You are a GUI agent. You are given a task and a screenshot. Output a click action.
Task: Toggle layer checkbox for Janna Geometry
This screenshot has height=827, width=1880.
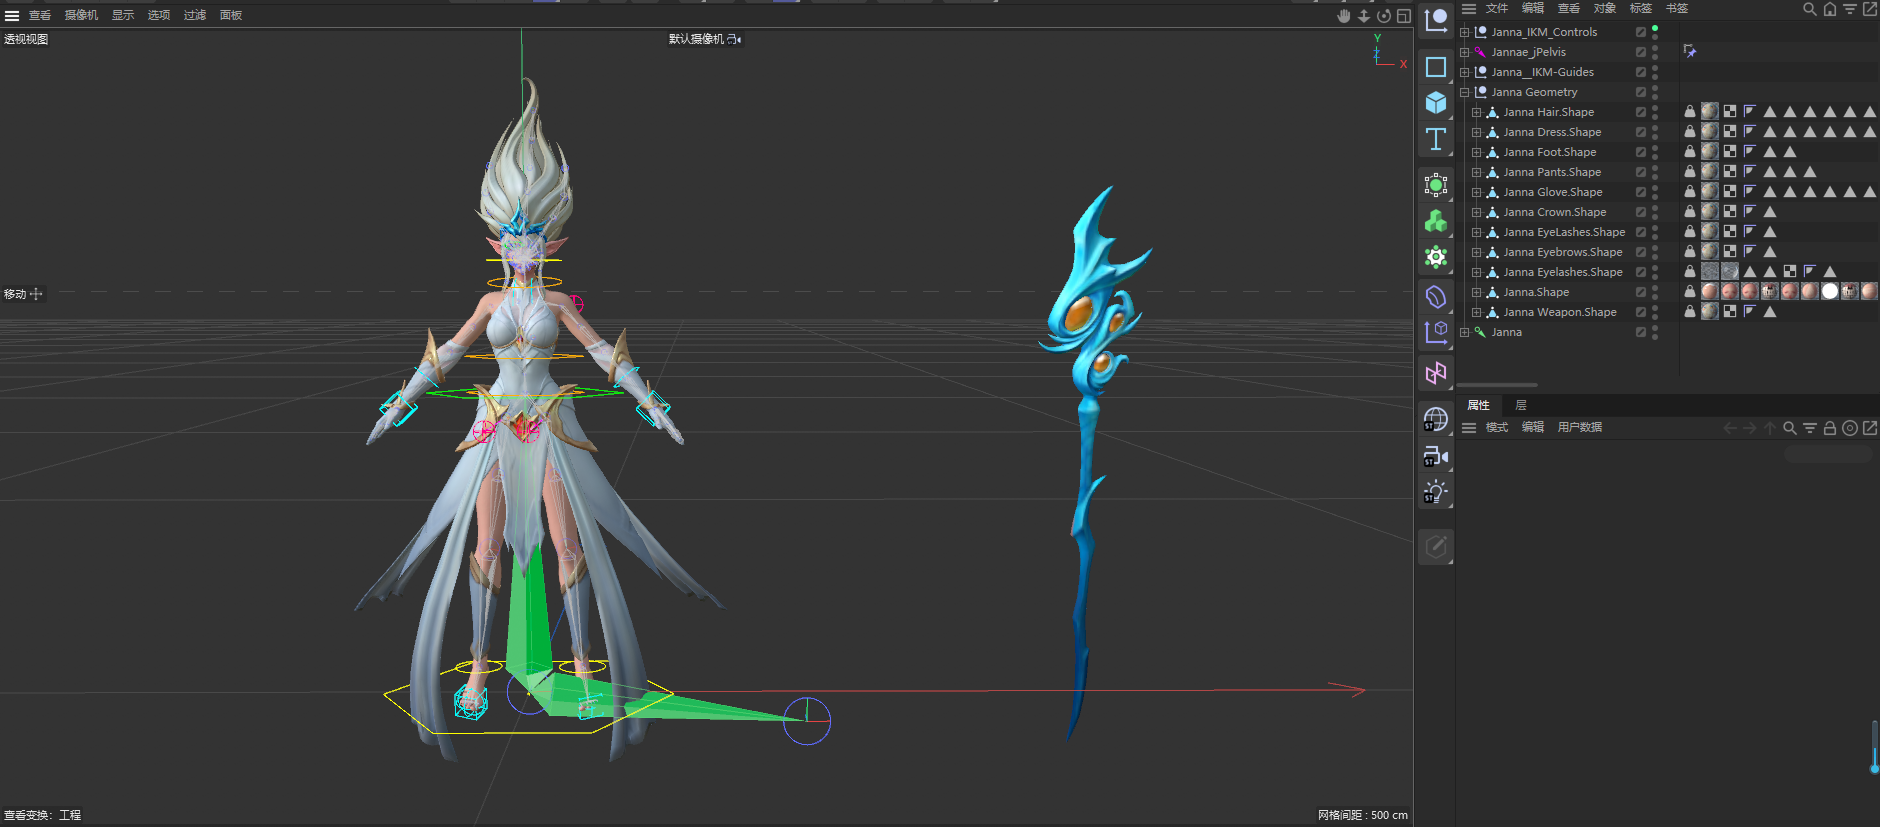[x=1641, y=92]
